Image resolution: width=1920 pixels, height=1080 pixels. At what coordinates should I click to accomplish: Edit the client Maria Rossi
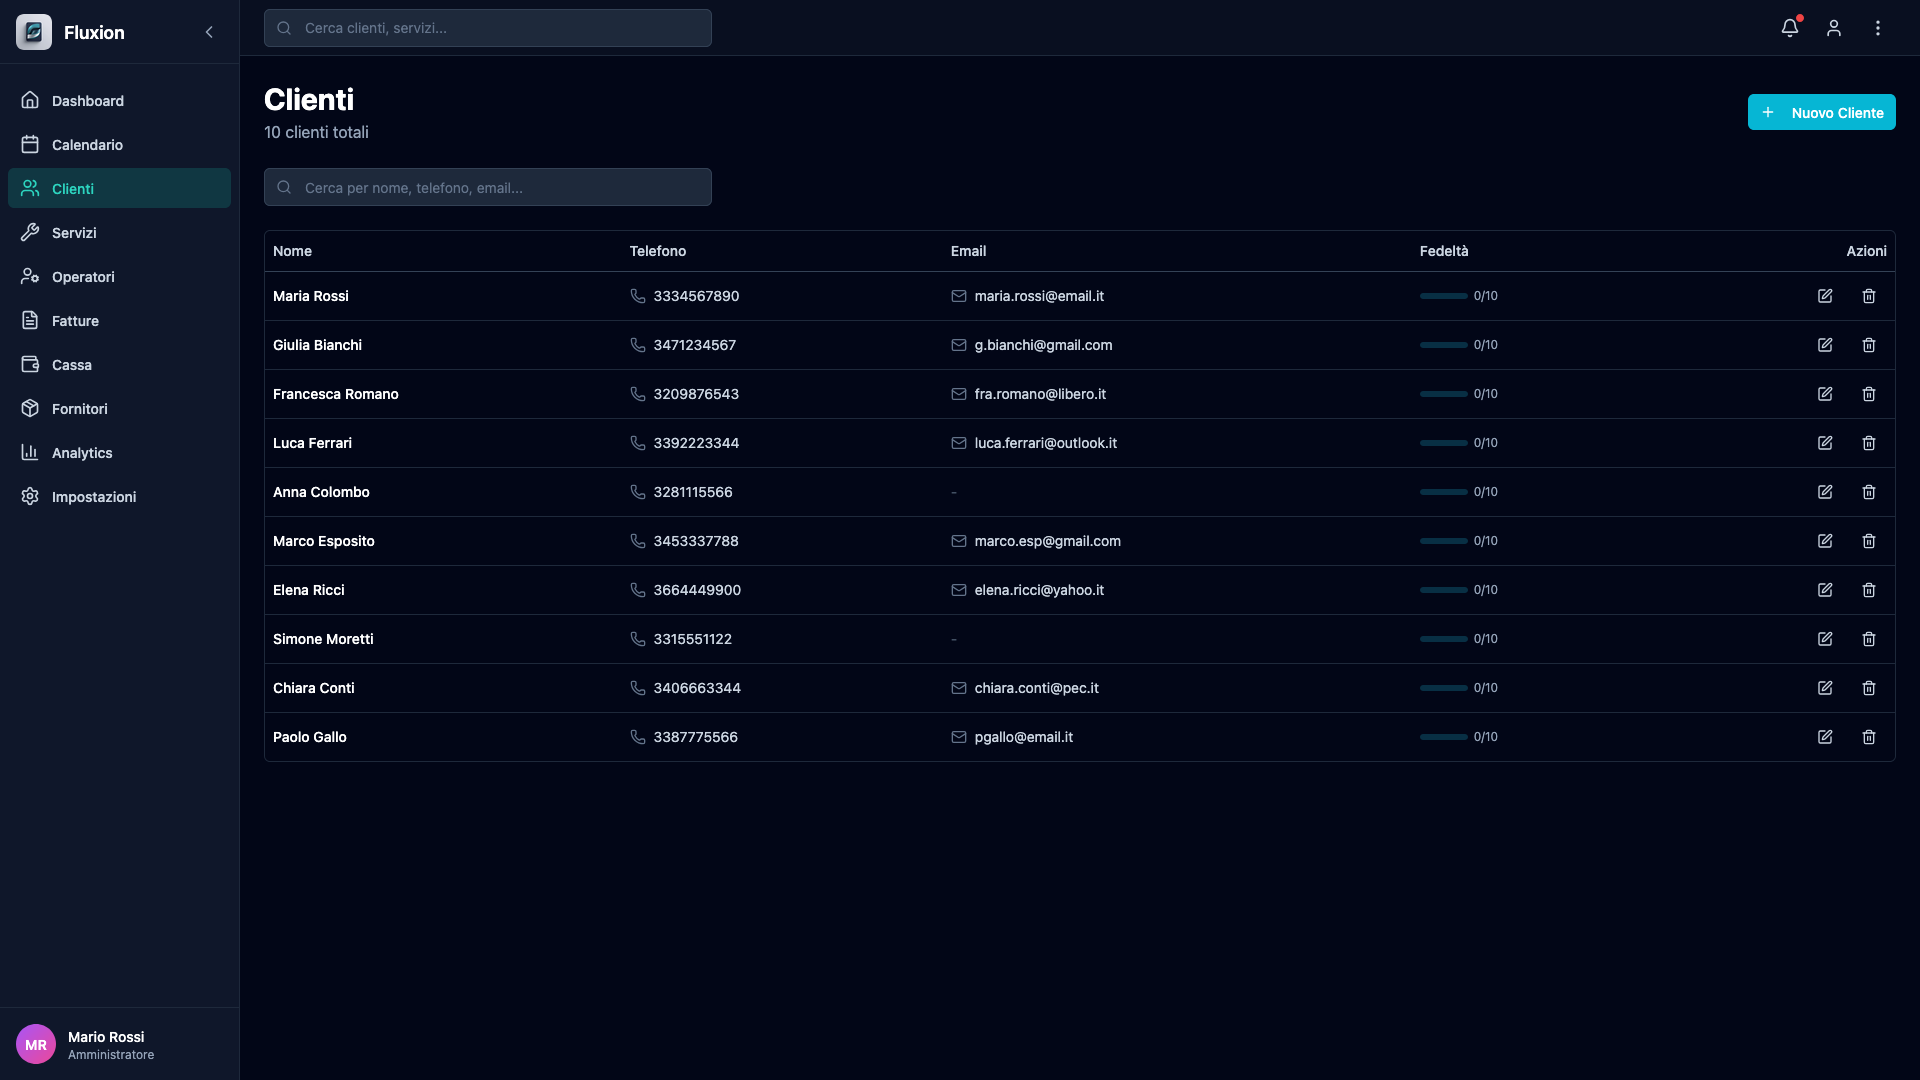(x=1825, y=296)
